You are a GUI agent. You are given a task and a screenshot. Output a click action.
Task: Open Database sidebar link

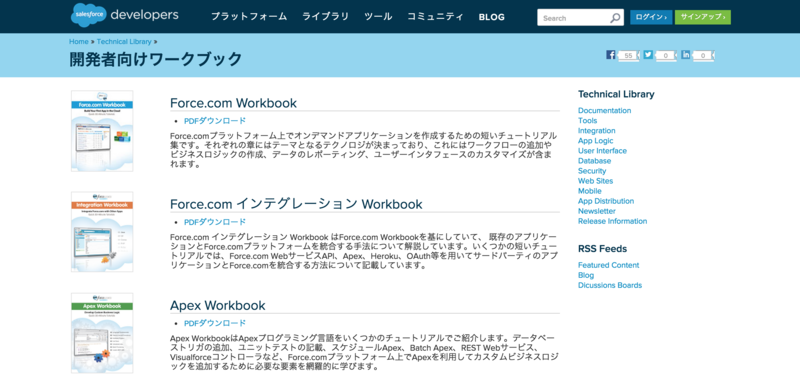[x=594, y=161]
